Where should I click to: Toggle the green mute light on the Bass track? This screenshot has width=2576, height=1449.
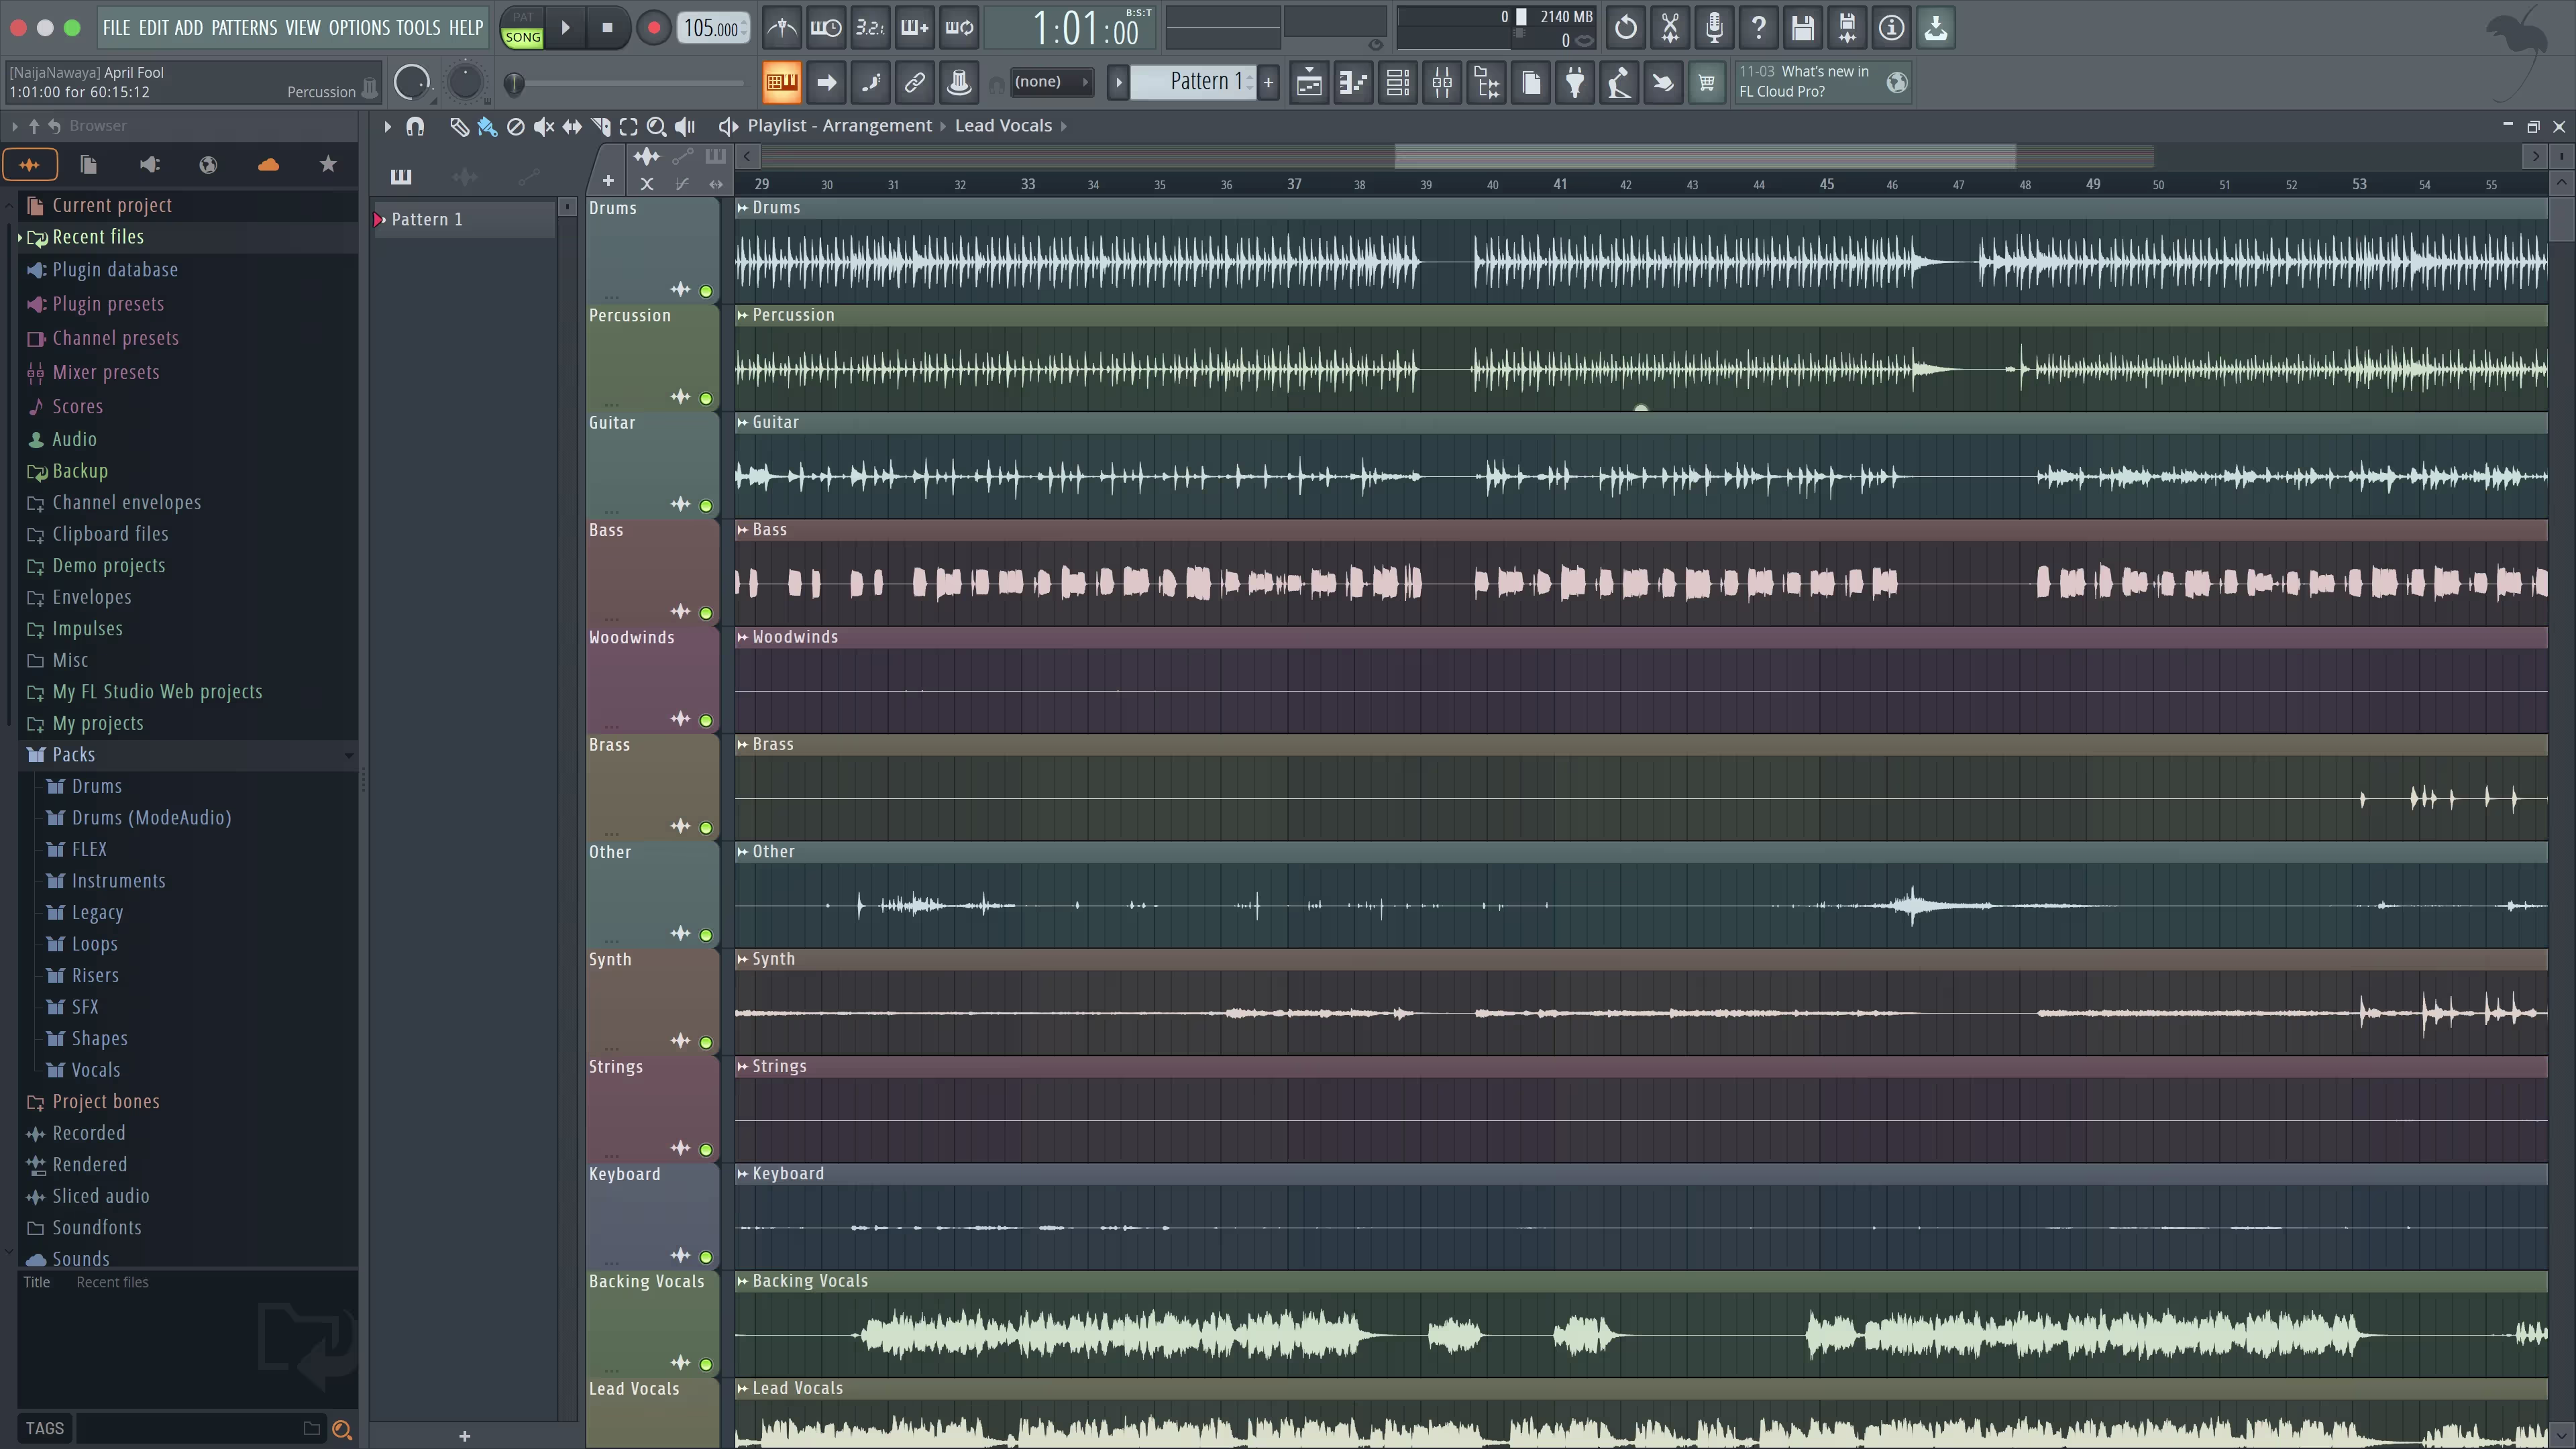click(706, 612)
